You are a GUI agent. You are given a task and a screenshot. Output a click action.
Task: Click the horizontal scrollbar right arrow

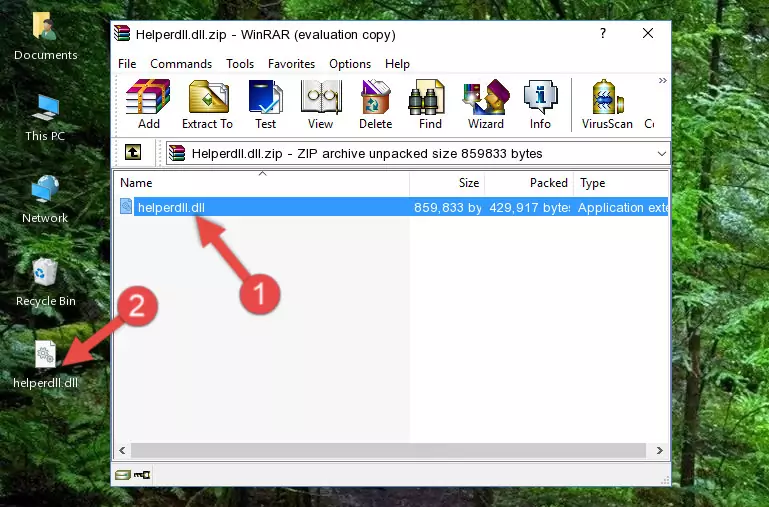pyautogui.click(x=660, y=450)
